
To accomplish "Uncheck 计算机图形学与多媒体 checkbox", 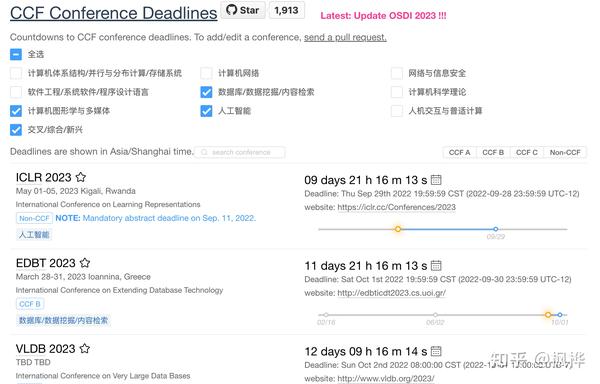I will coord(16,111).
